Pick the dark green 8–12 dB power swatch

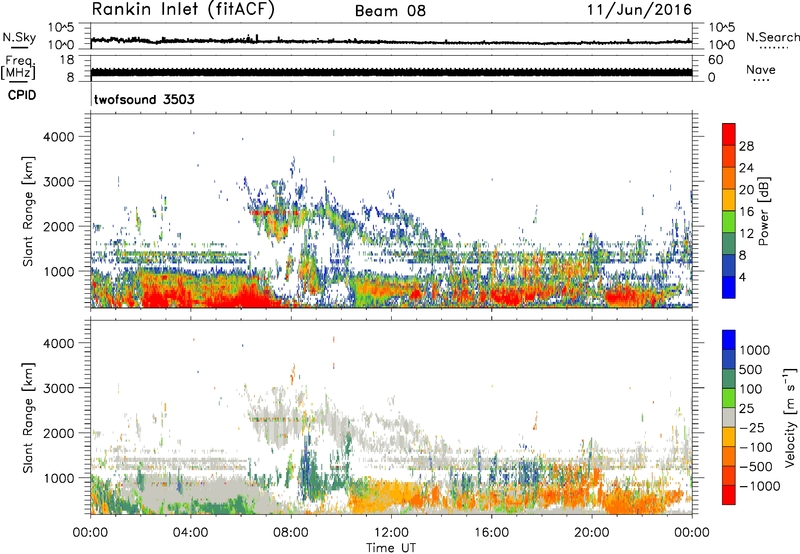[729, 244]
